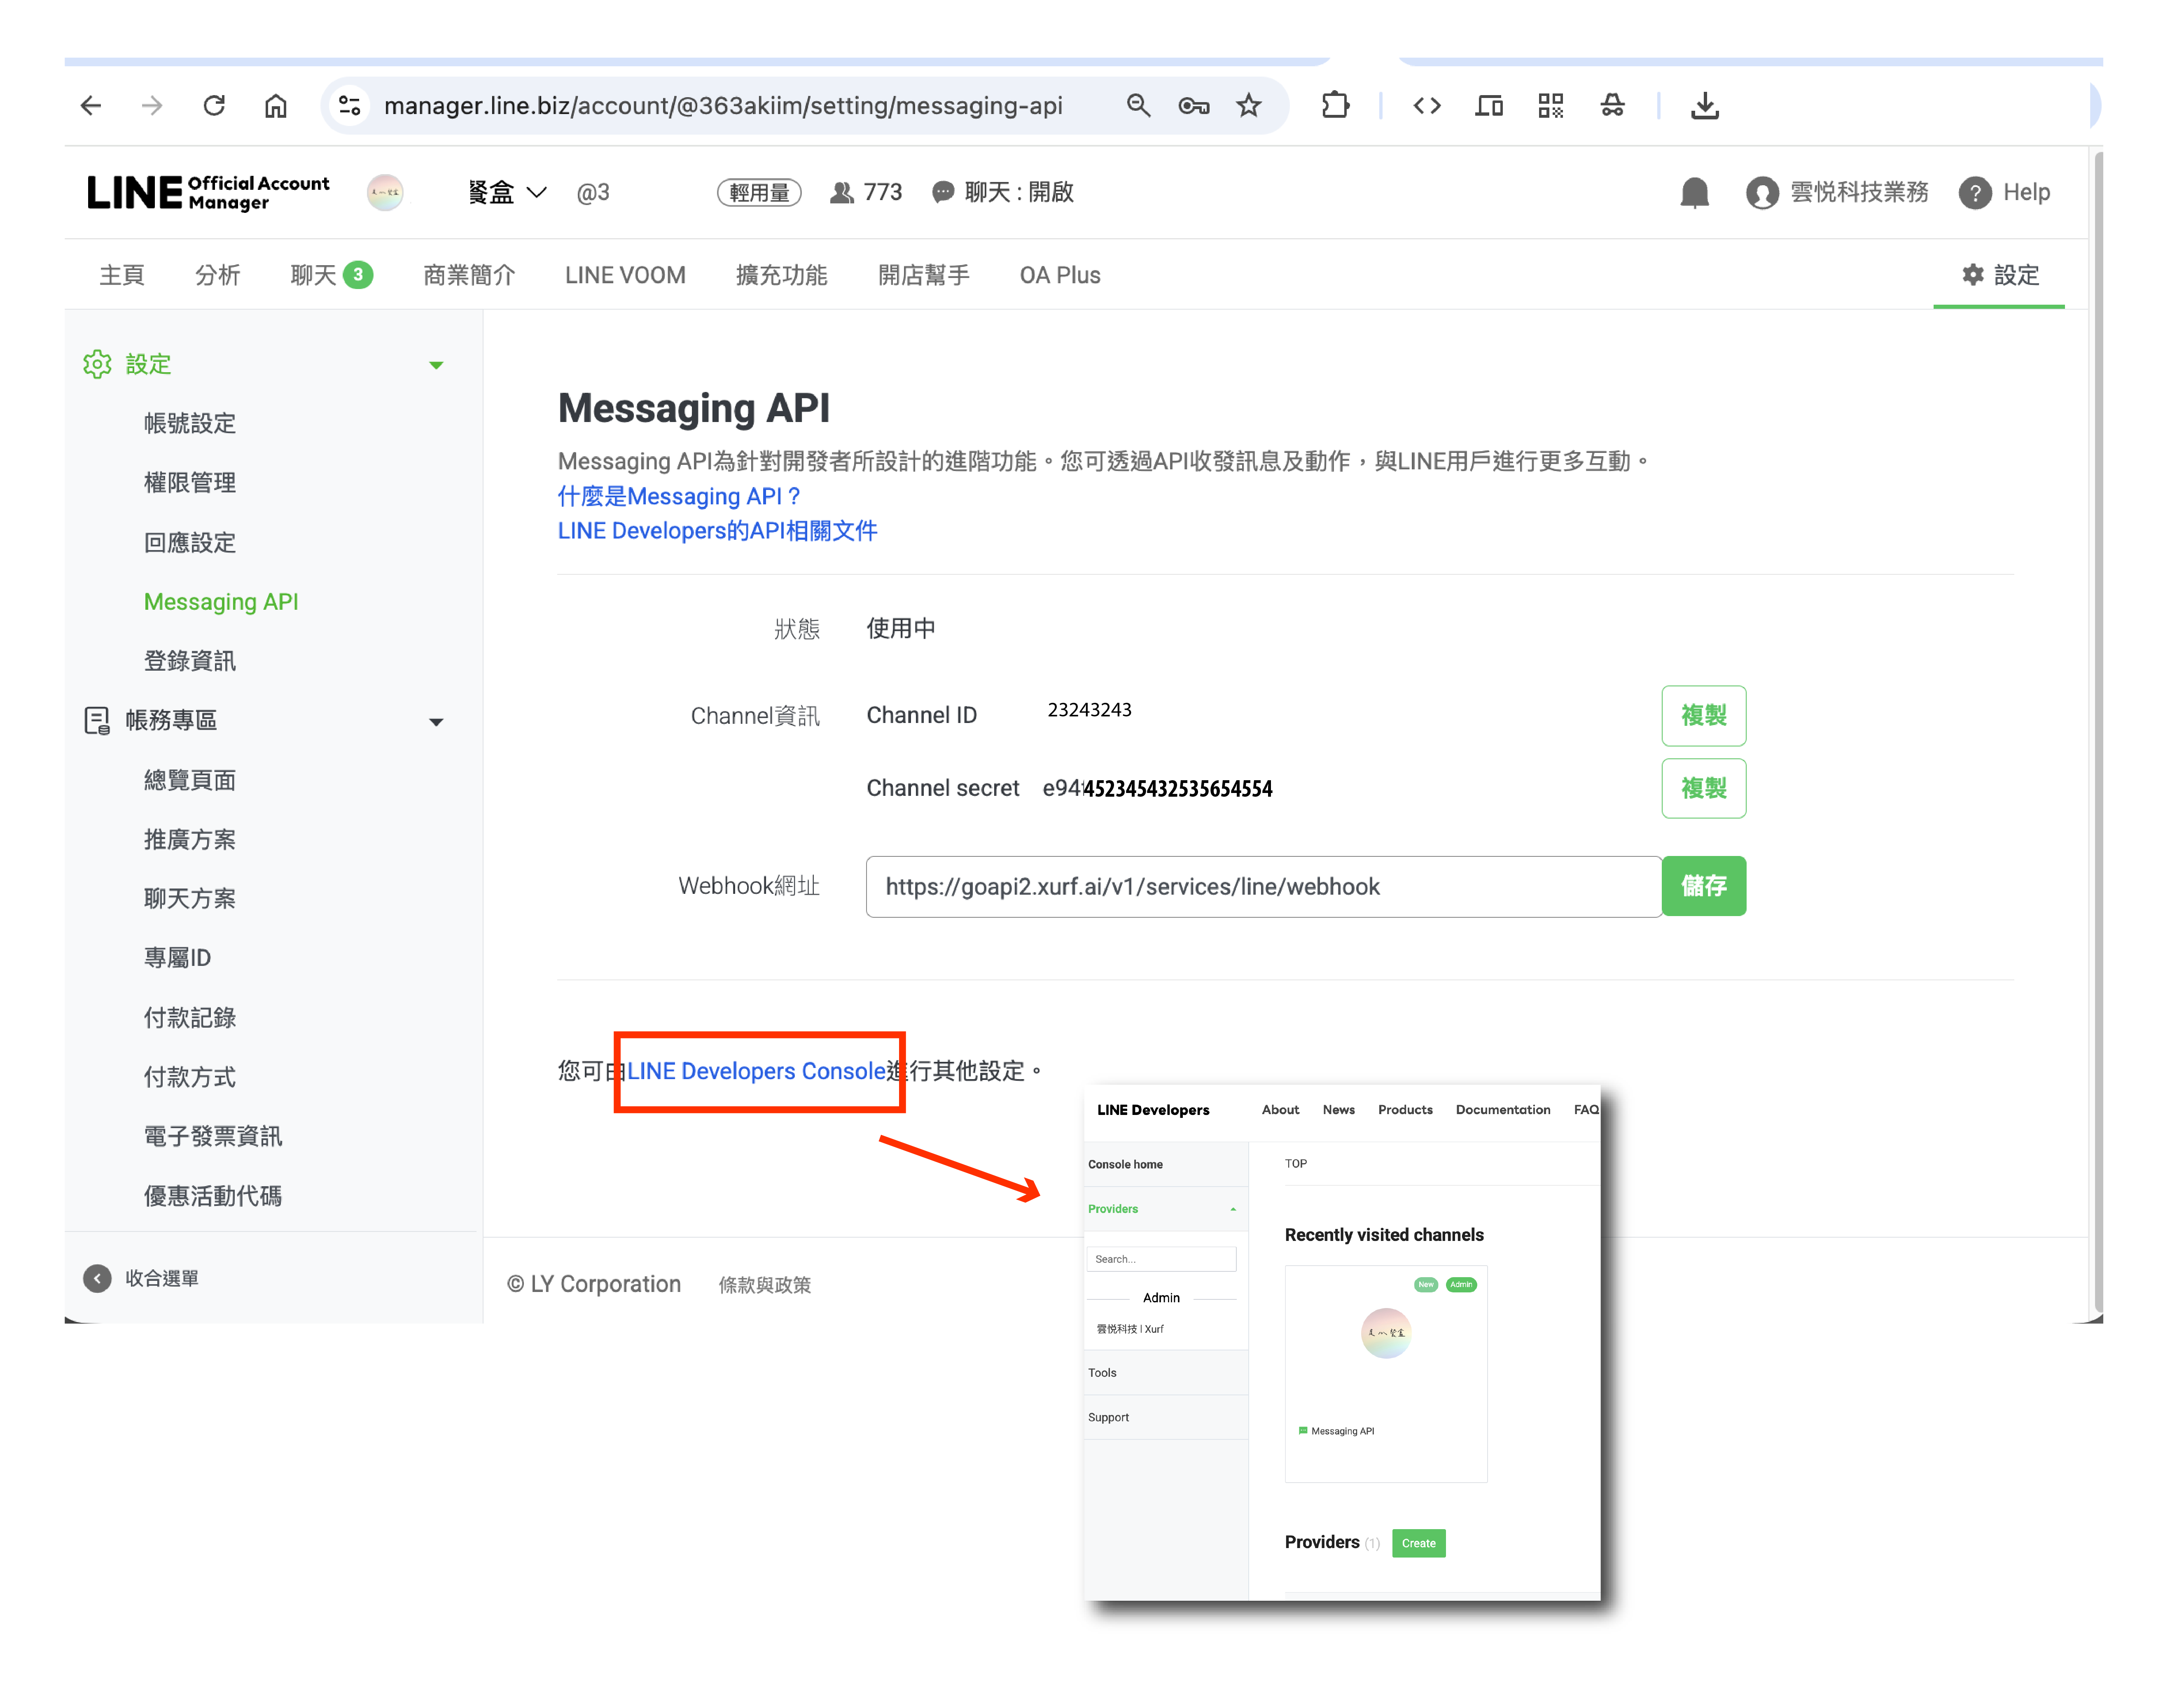Switch to the 擴充功能 tab

coord(782,275)
